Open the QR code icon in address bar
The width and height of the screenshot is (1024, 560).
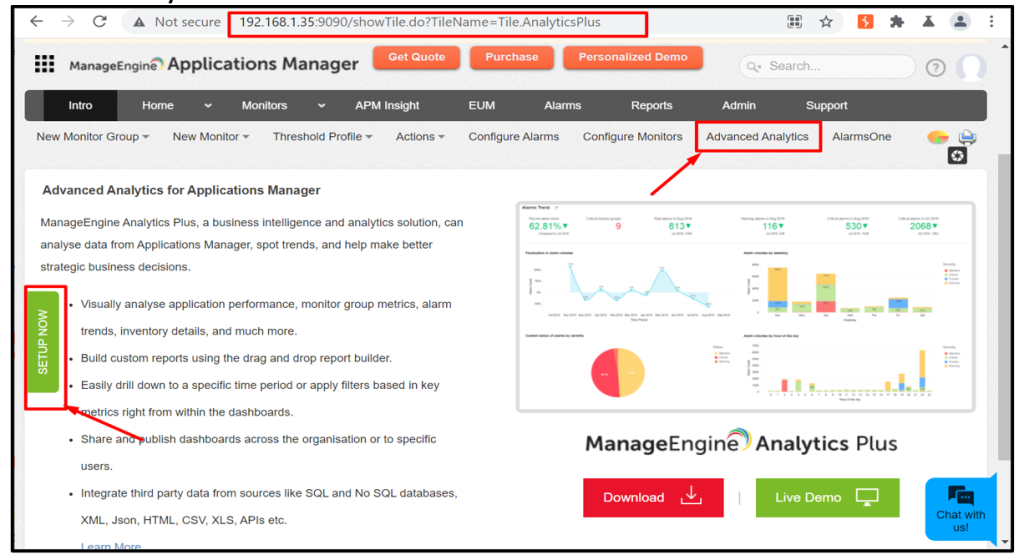[794, 22]
